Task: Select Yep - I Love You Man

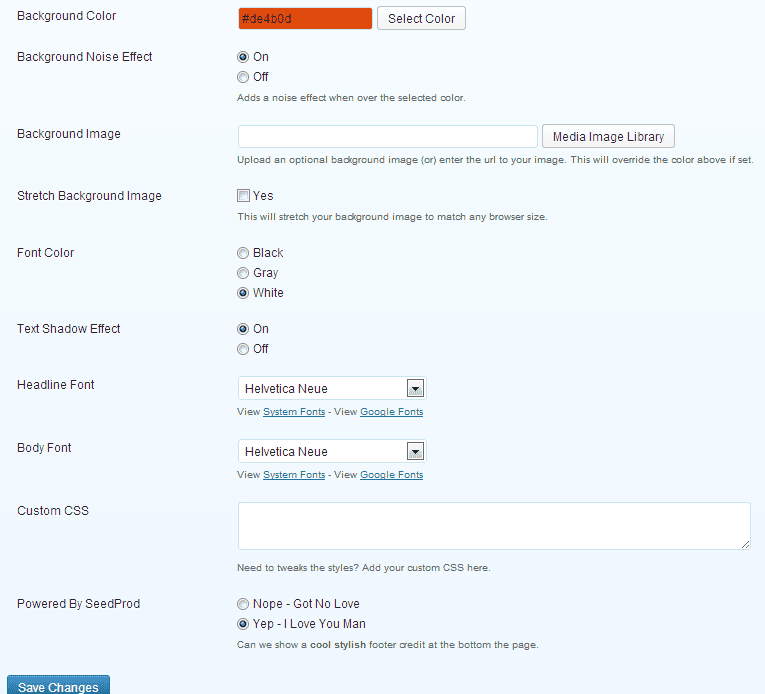Action: click(x=242, y=624)
